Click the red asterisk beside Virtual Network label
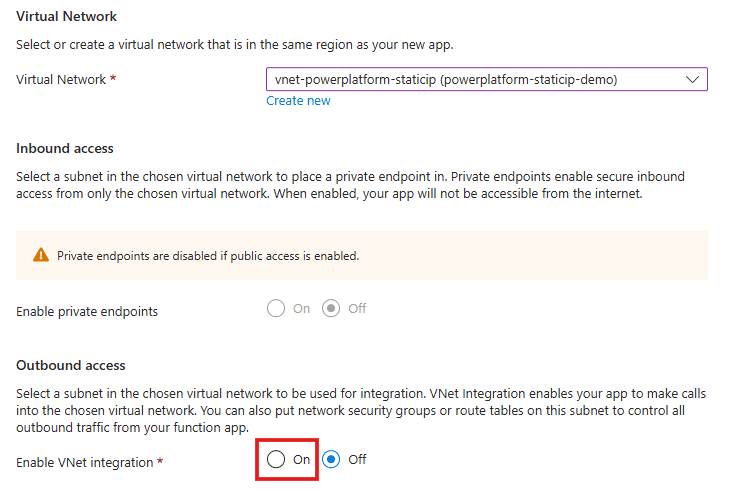Screen dimensions: 737x491 (114, 79)
